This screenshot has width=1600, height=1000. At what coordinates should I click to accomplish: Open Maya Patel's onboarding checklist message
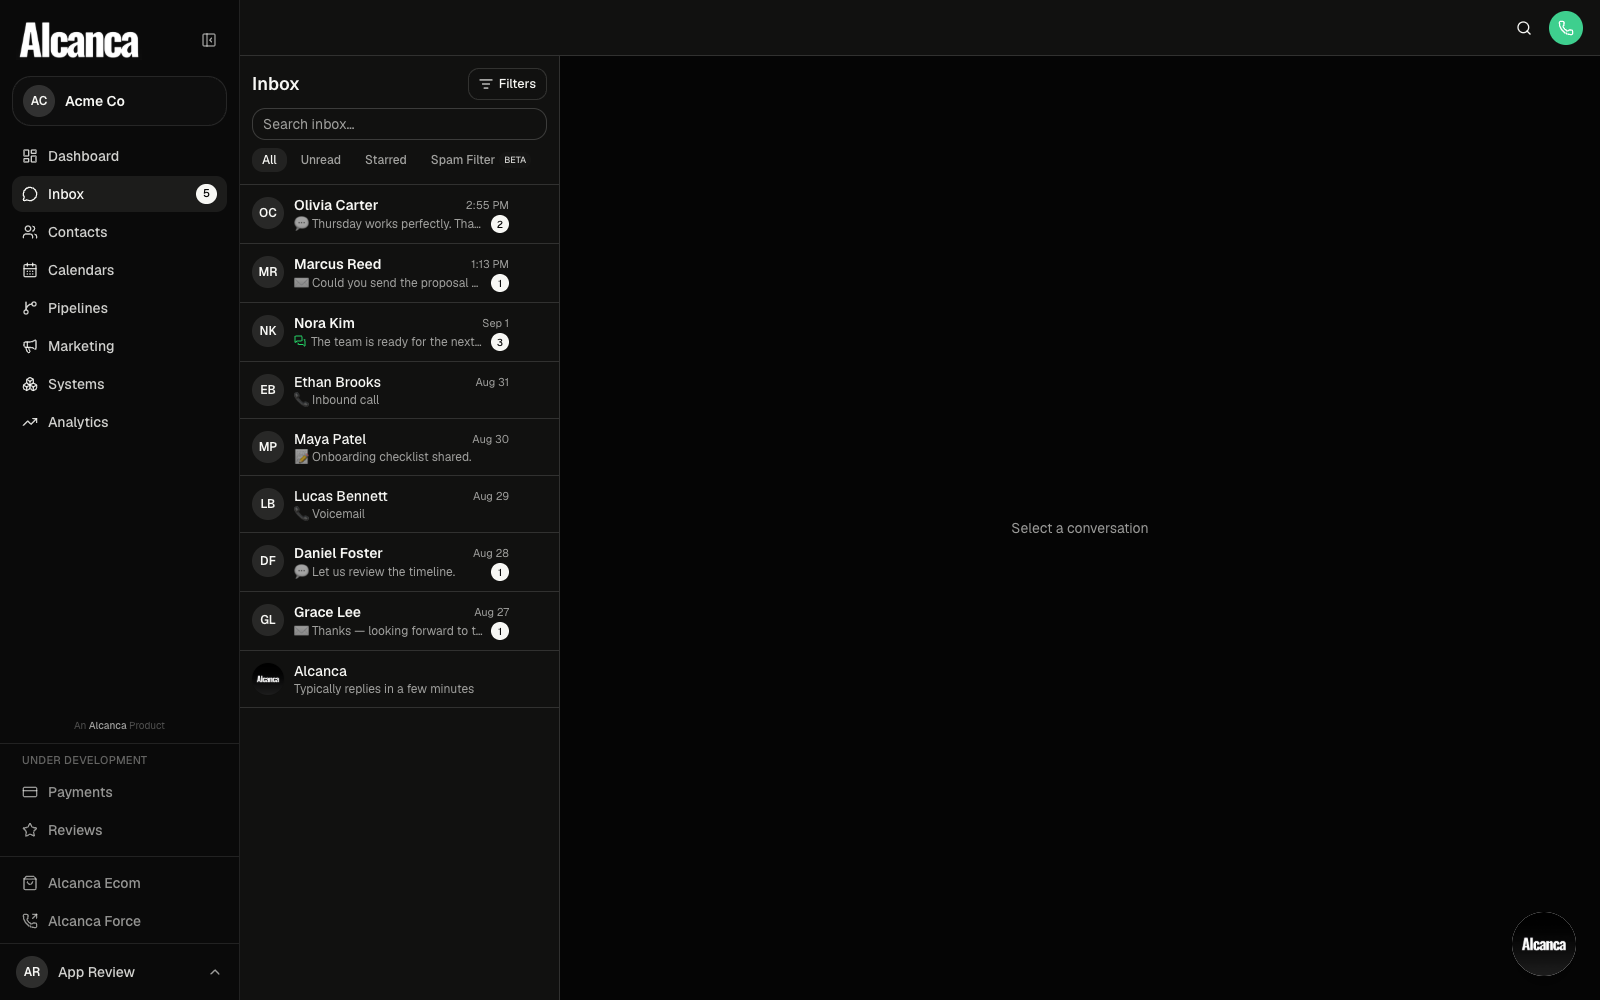pyautogui.click(x=399, y=447)
